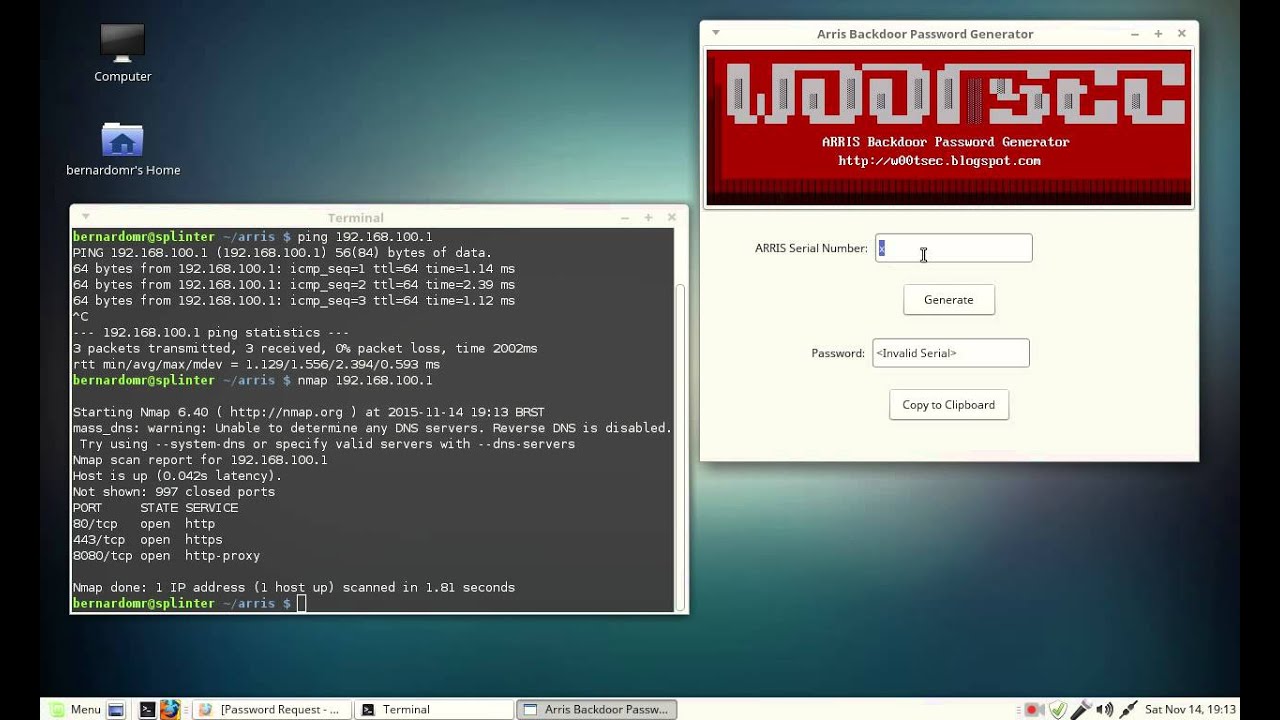The height and width of the screenshot is (720, 1280).
Task: Maximize the Arris Backdoor Password Generator window
Action: [1158, 34]
